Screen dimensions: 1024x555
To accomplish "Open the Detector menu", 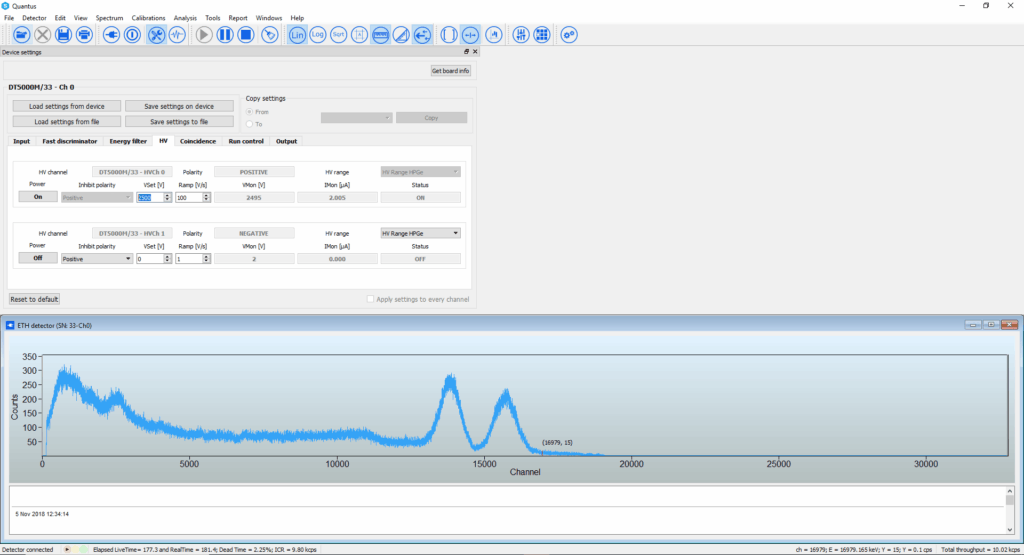I will [34, 18].
